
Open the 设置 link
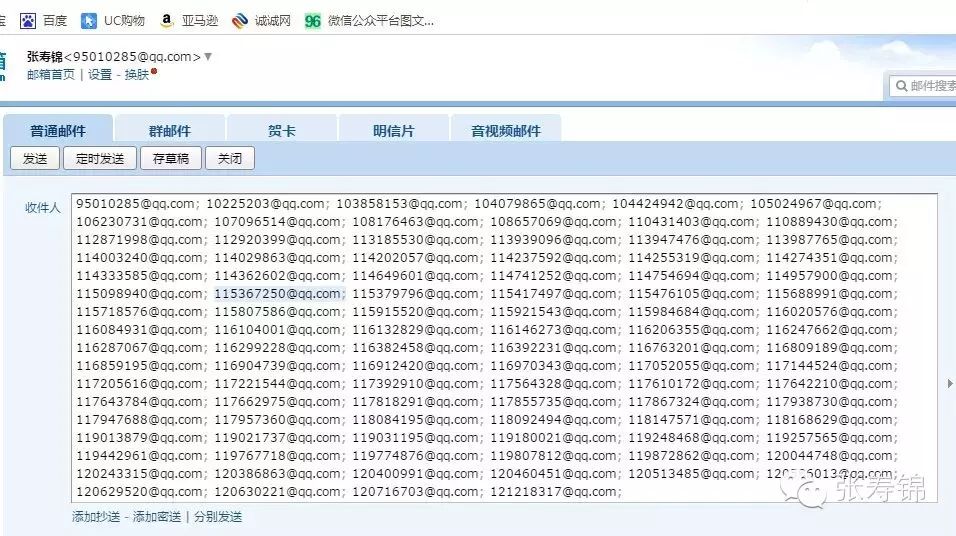(100, 74)
